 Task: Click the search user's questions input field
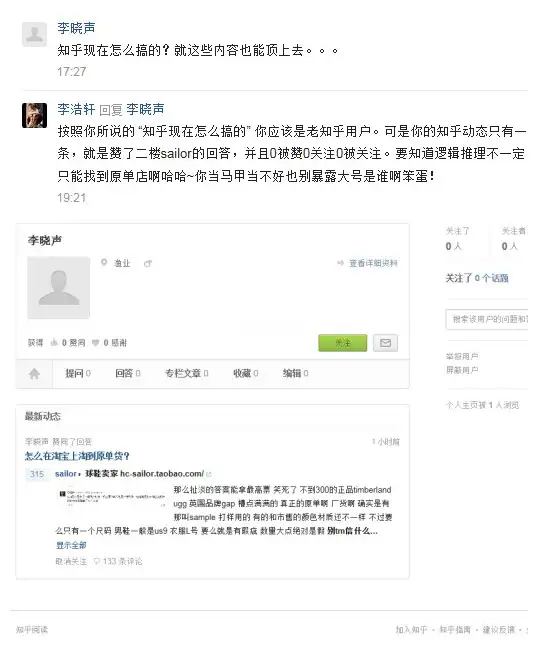click(487, 319)
